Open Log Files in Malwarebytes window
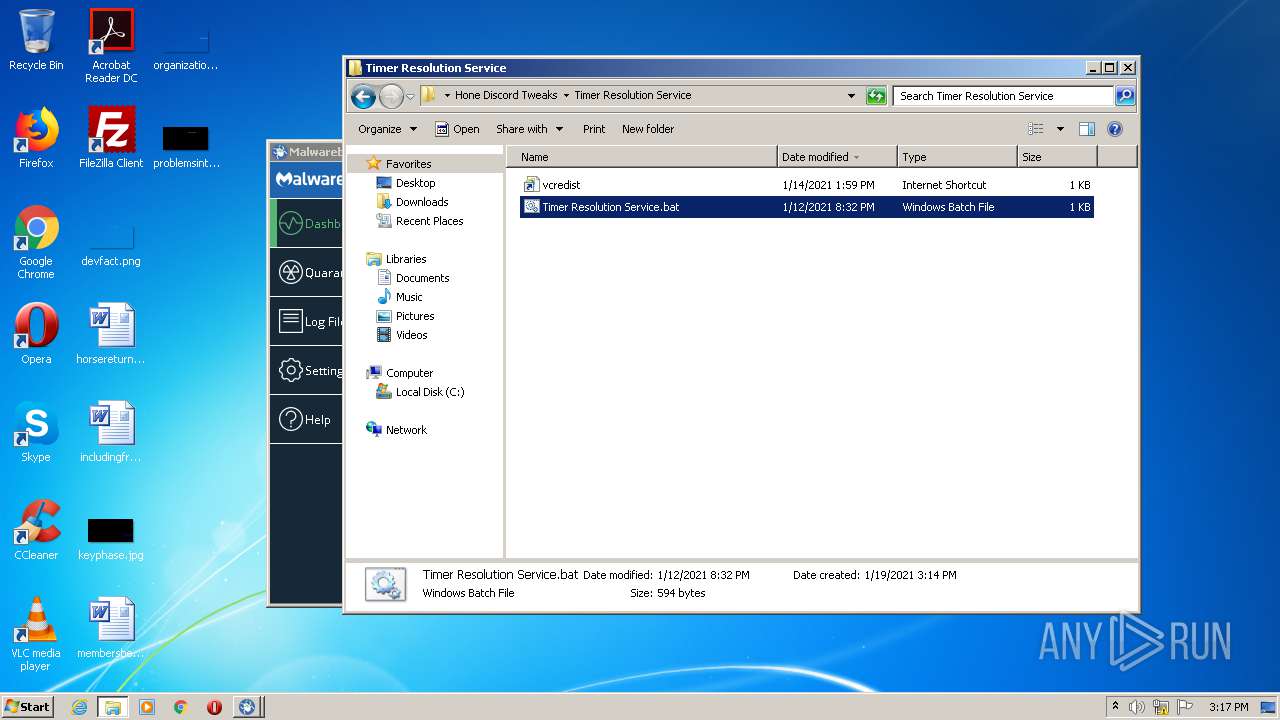 click(307, 321)
